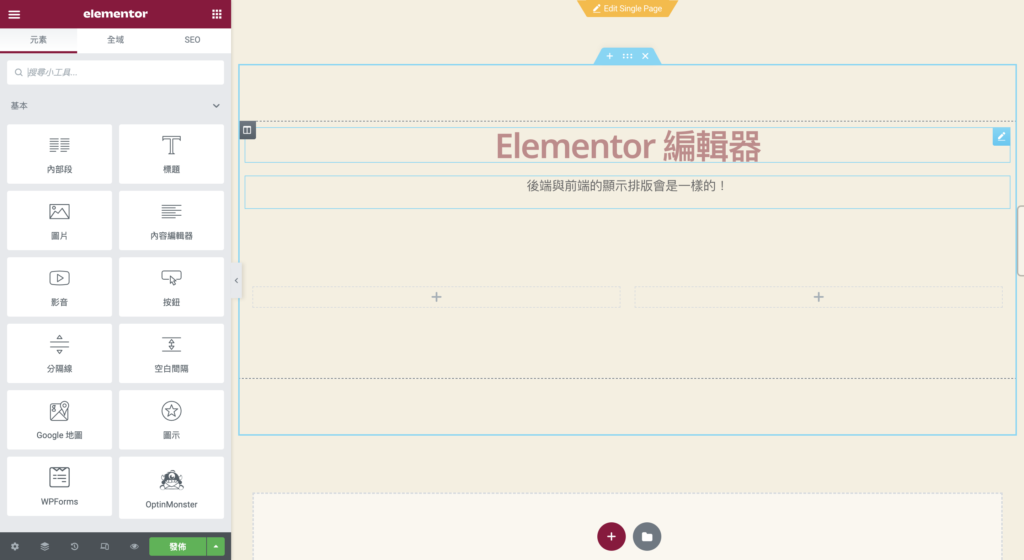Screen dimensions: 1024x560
Task: Add widget to the left empty column
Action: 436,297
